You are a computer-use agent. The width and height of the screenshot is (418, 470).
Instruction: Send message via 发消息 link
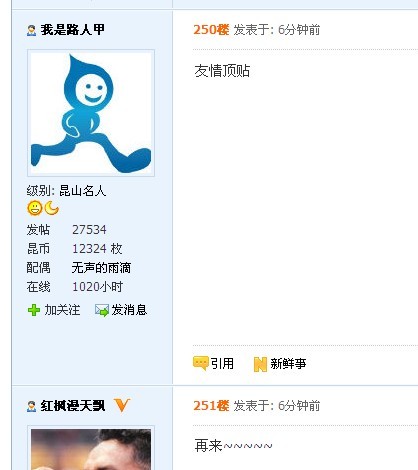(129, 310)
